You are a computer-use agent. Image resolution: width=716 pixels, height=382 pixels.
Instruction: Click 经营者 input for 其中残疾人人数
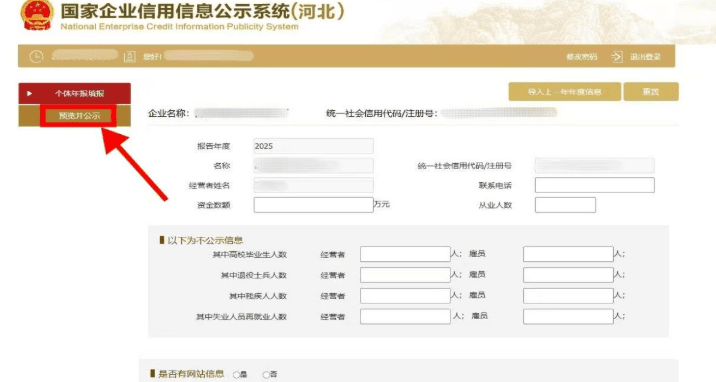pyautogui.click(x=405, y=296)
